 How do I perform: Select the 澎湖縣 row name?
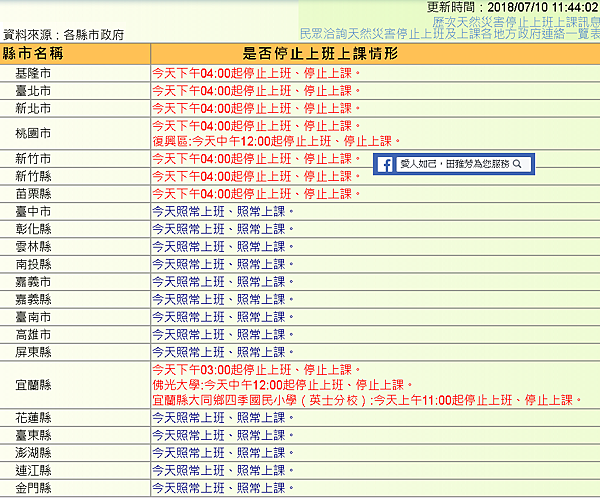(33, 453)
